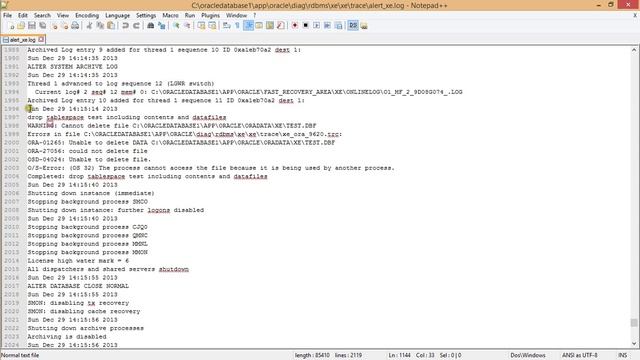Click the scroll-up arrow of vertical scrollbar
The image size is (640, 360).
point(634,50)
